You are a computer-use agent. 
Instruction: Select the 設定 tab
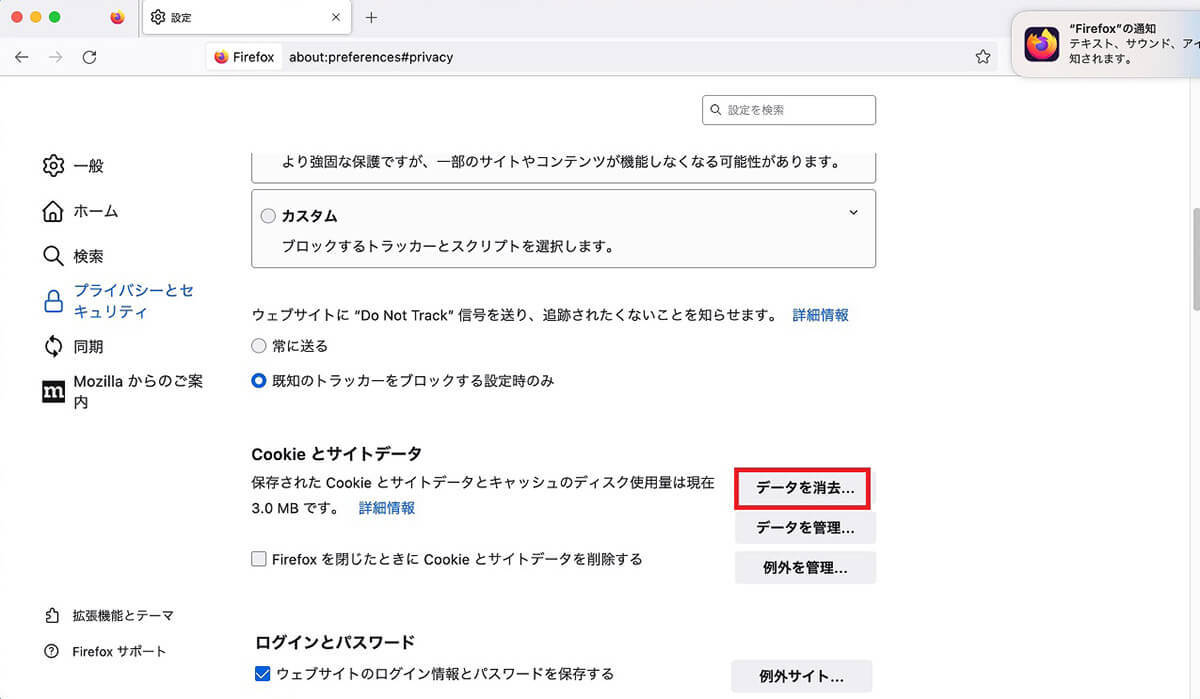click(x=246, y=18)
